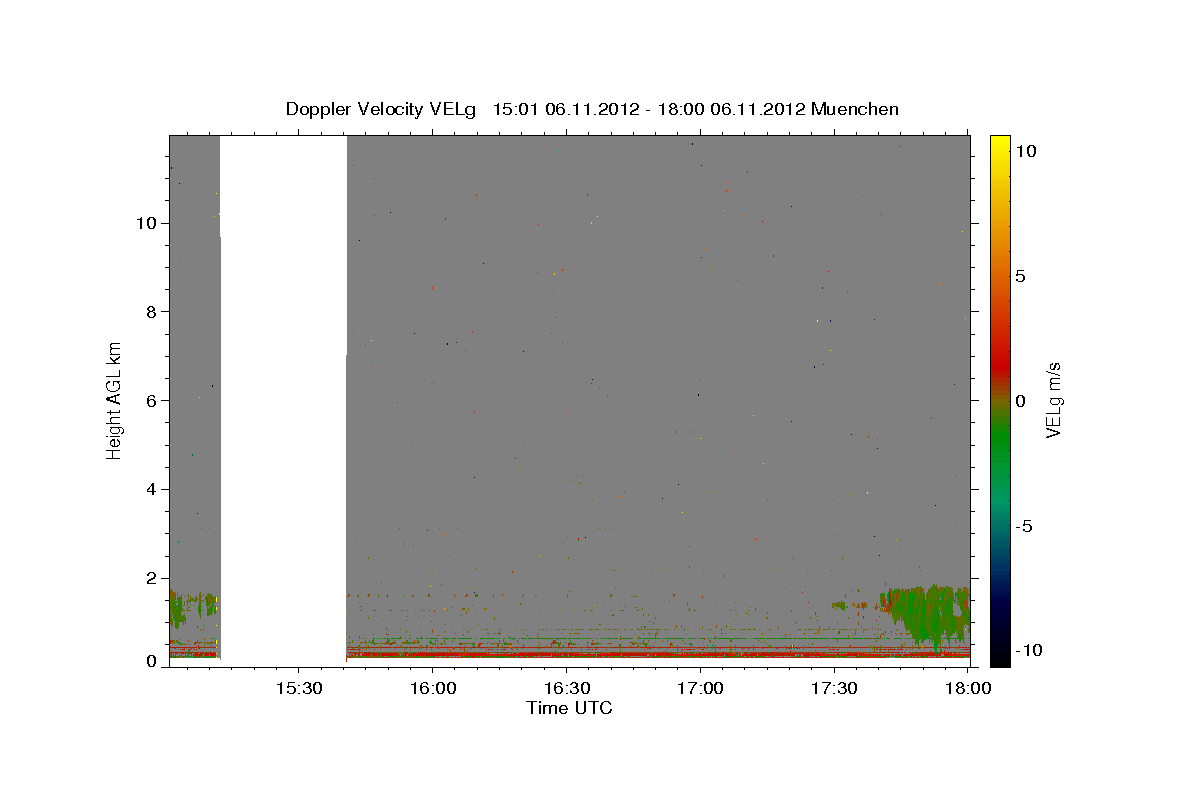Click the 17:30 time tick label
The image size is (1200, 800).
pos(834,689)
